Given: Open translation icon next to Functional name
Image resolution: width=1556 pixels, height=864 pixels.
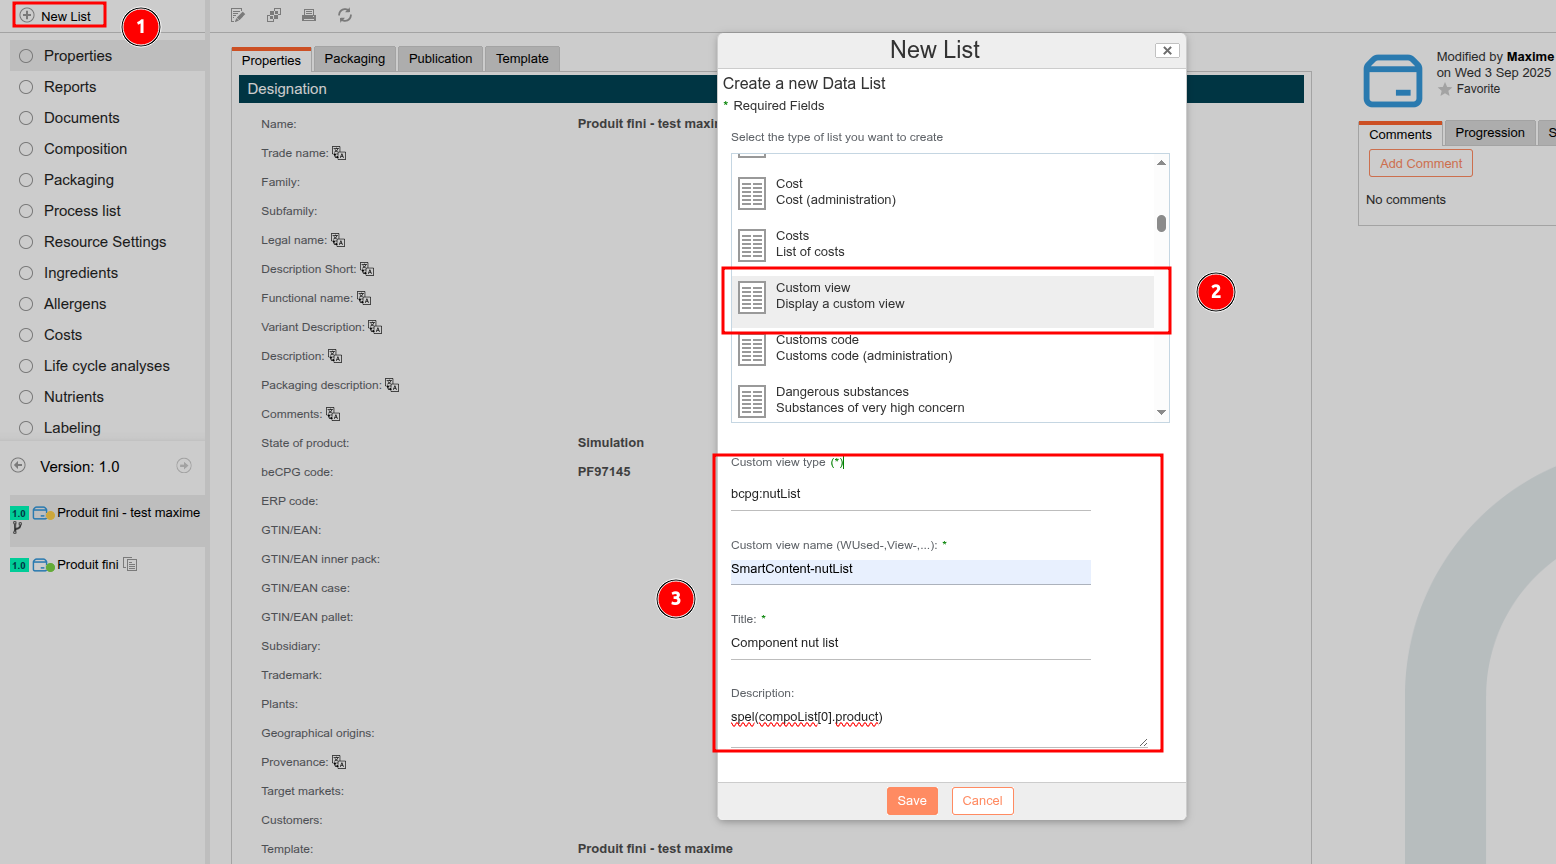Looking at the screenshot, I should coord(364,298).
